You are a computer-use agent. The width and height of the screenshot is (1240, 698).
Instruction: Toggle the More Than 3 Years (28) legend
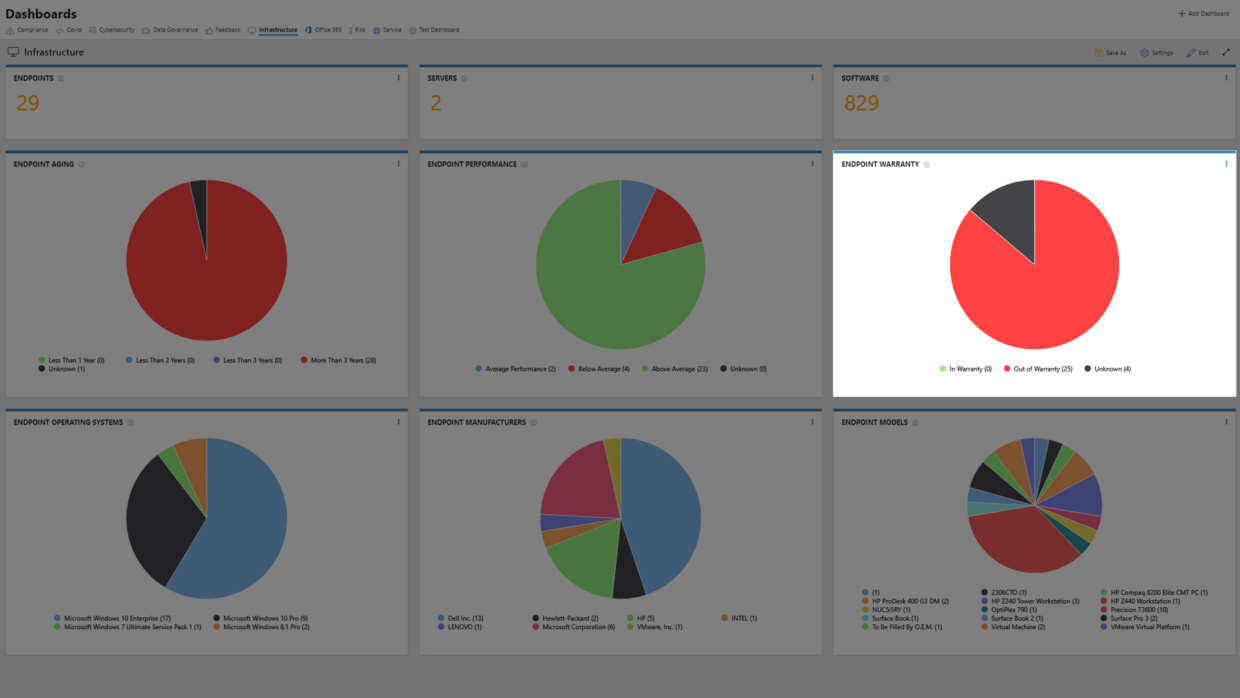[x=338, y=360]
